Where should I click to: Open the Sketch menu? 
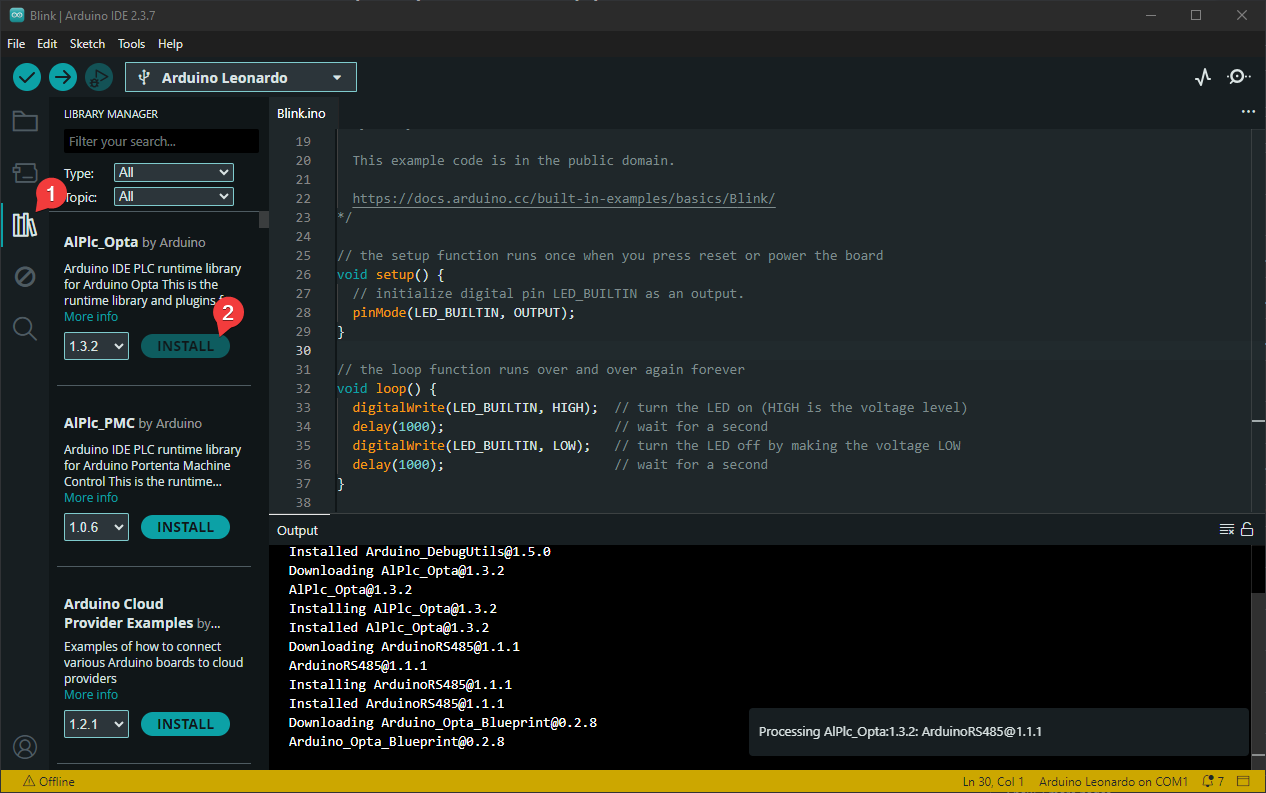87,44
